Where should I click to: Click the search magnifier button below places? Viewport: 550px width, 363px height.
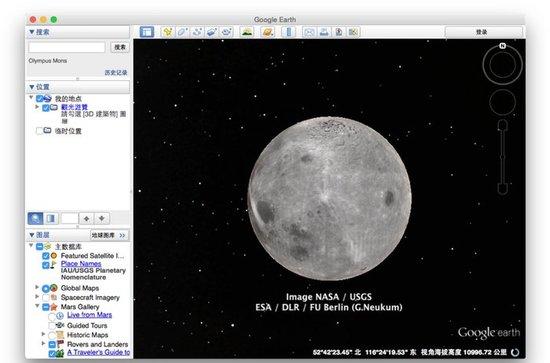click(x=35, y=219)
